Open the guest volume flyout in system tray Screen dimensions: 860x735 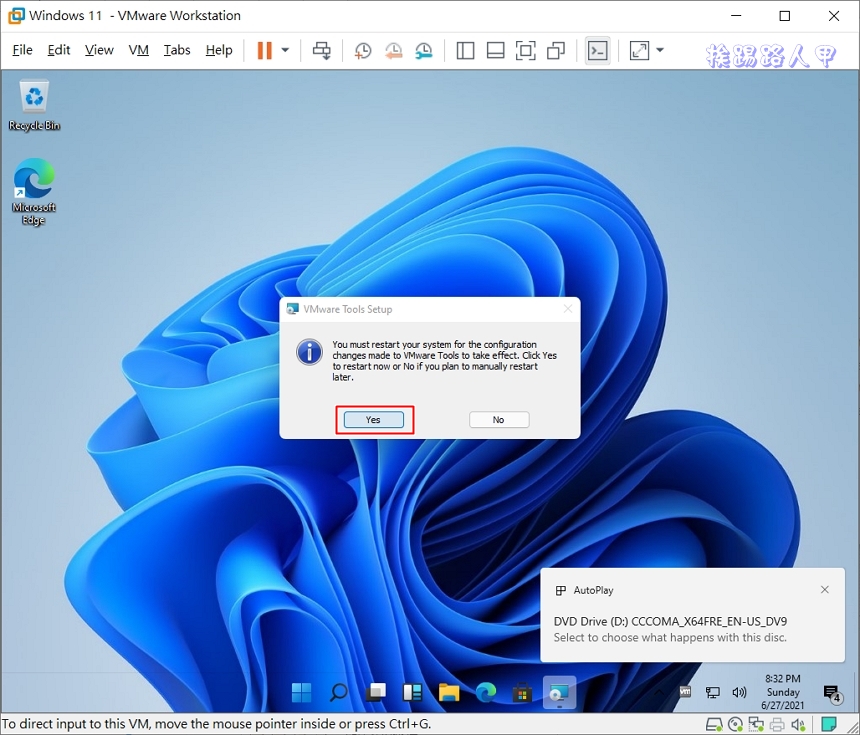tap(740, 691)
